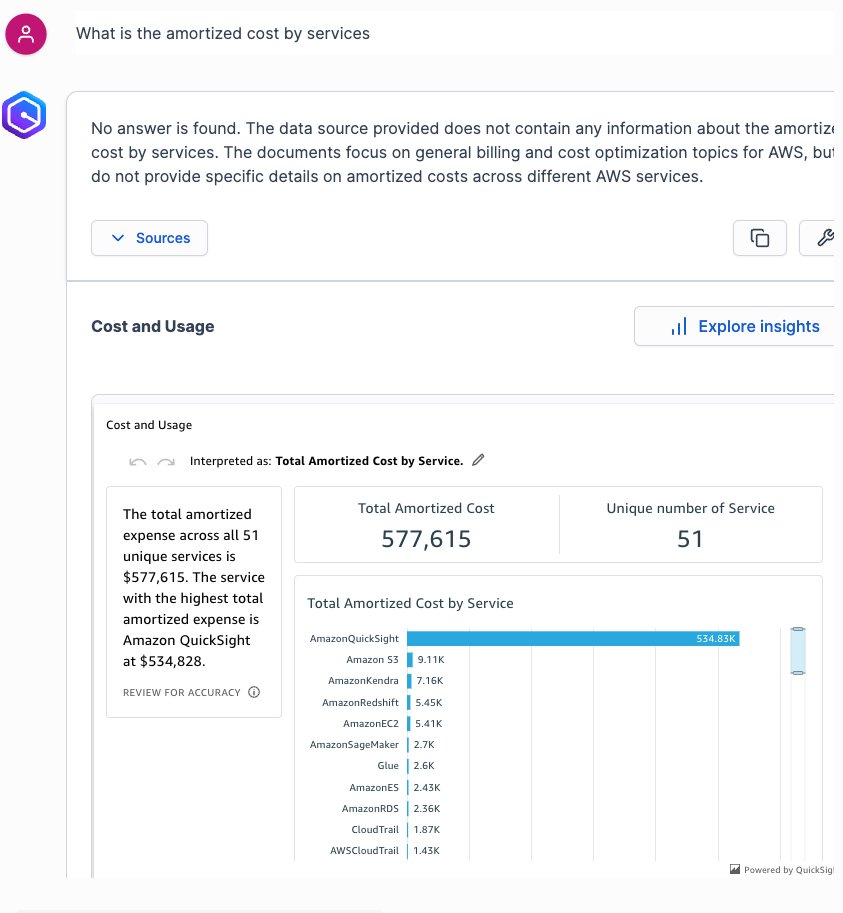Click the 5.41K value for AmazonEC2
This screenshot has width=843, height=913.
pos(428,724)
